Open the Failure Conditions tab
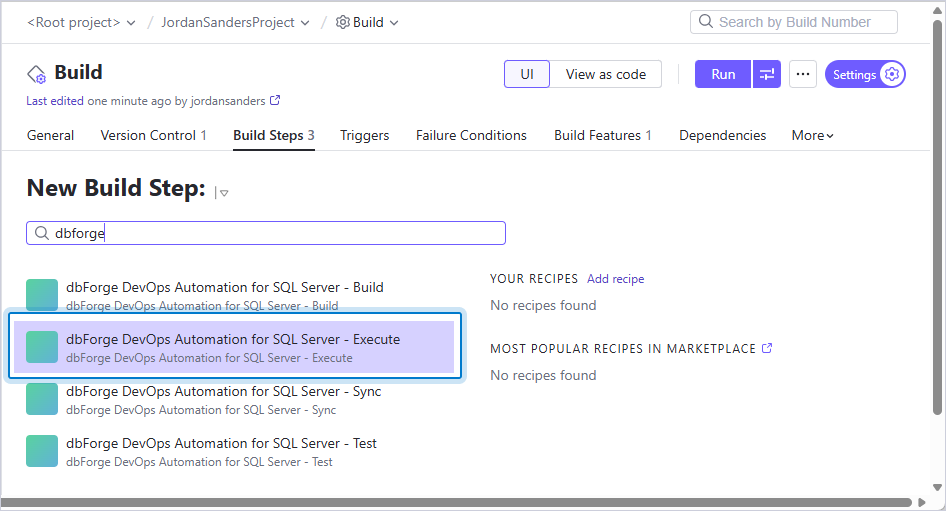The image size is (946, 511). (471, 135)
